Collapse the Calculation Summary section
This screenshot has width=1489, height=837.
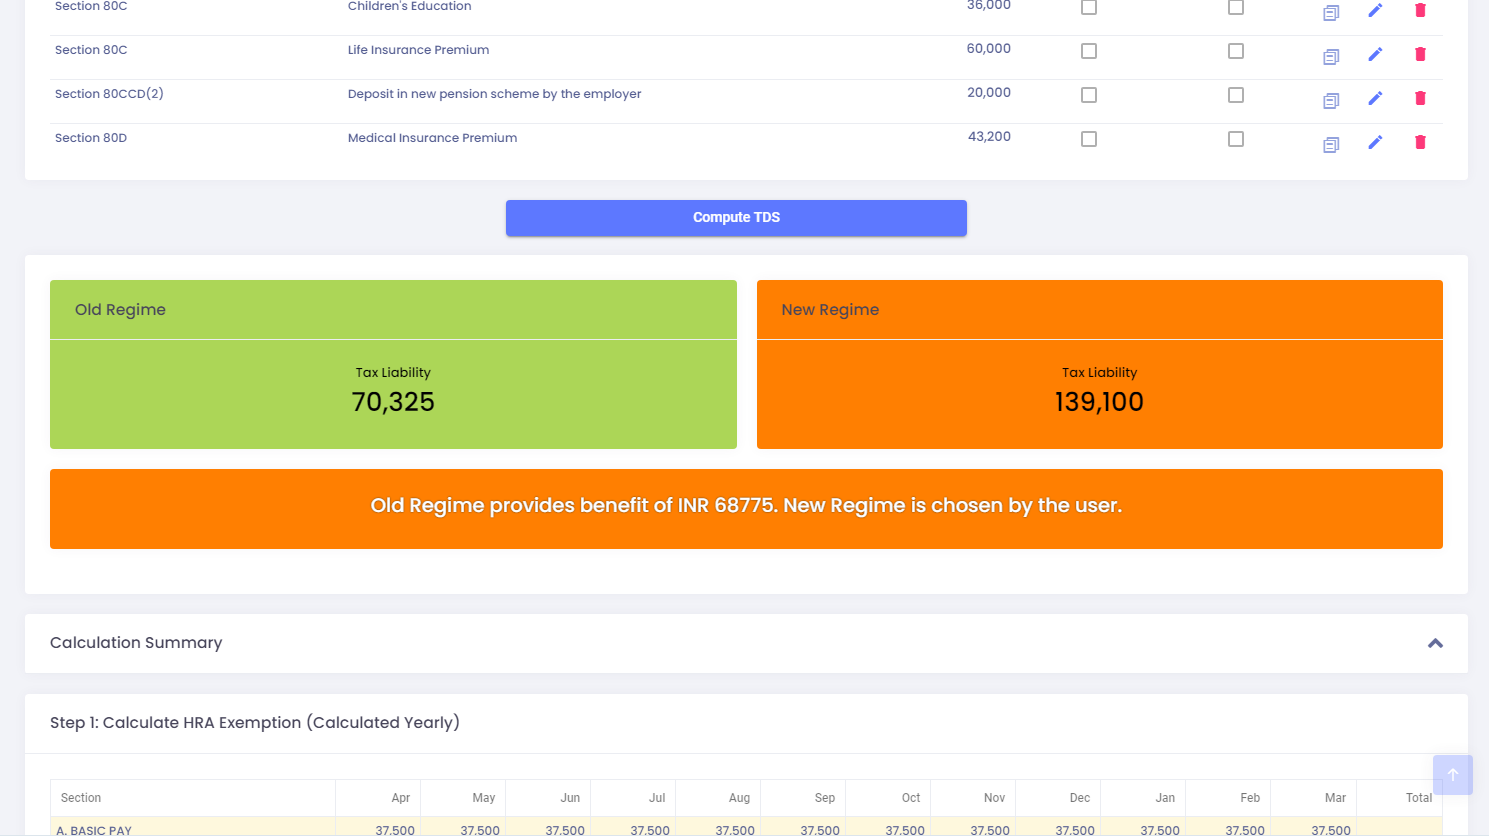1435,643
